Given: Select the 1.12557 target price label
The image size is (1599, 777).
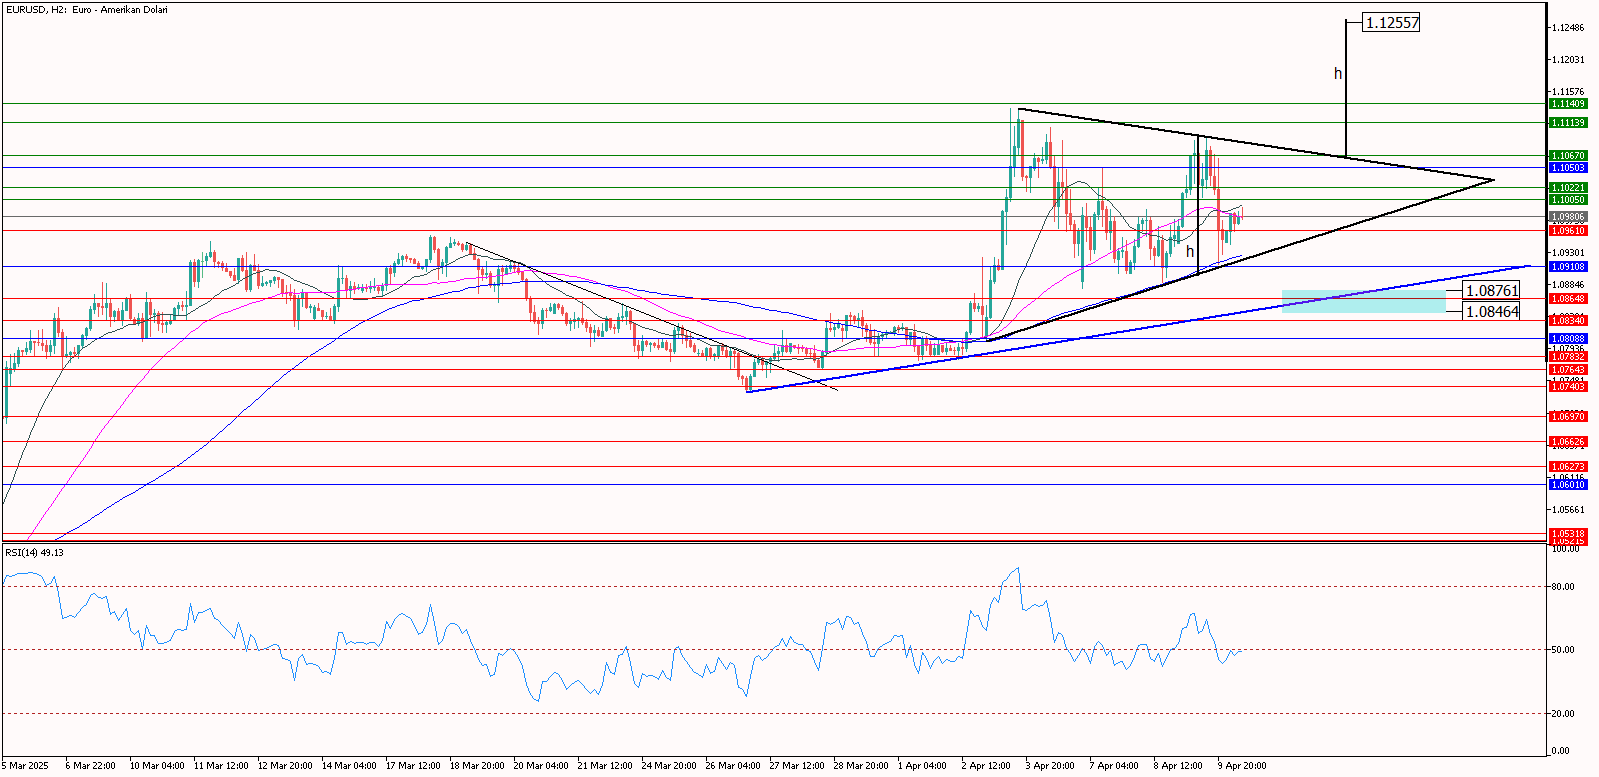Looking at the screenshot, I should click(x=1392, y=23).
